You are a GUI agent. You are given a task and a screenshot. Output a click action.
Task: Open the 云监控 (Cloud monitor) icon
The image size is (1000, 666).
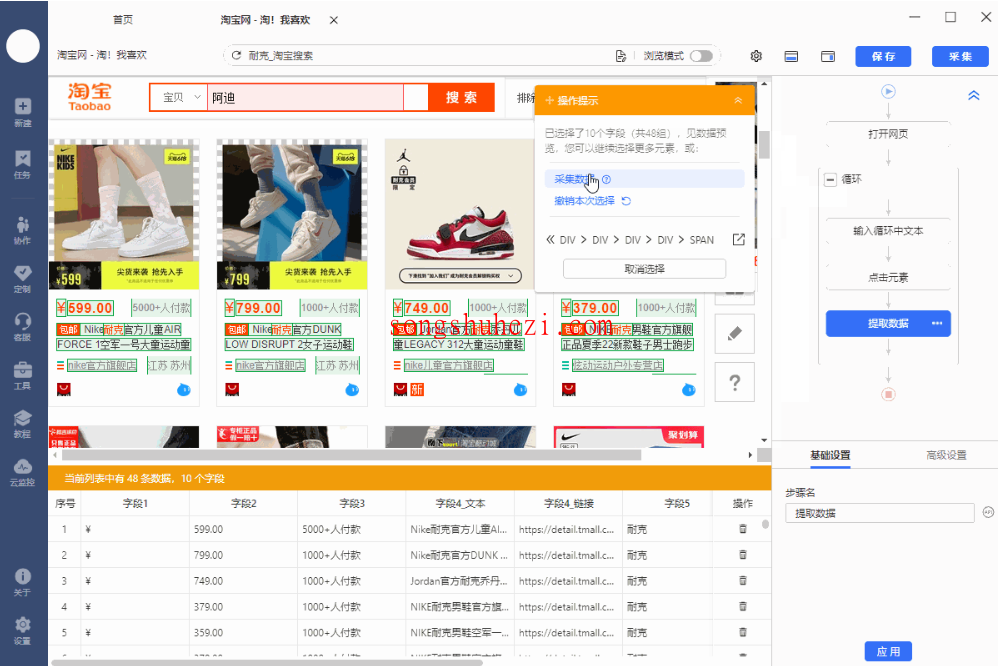point(23,472)
